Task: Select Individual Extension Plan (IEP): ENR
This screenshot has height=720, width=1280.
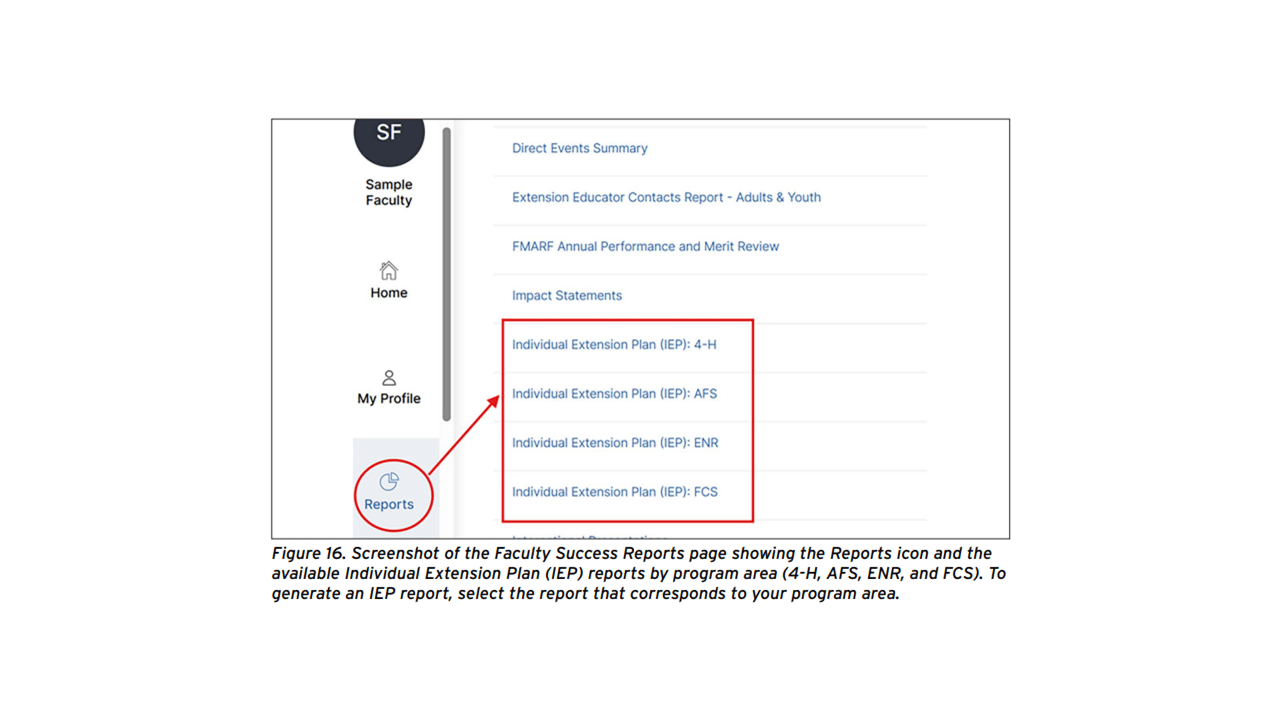Action: click(x=615, y=442)
